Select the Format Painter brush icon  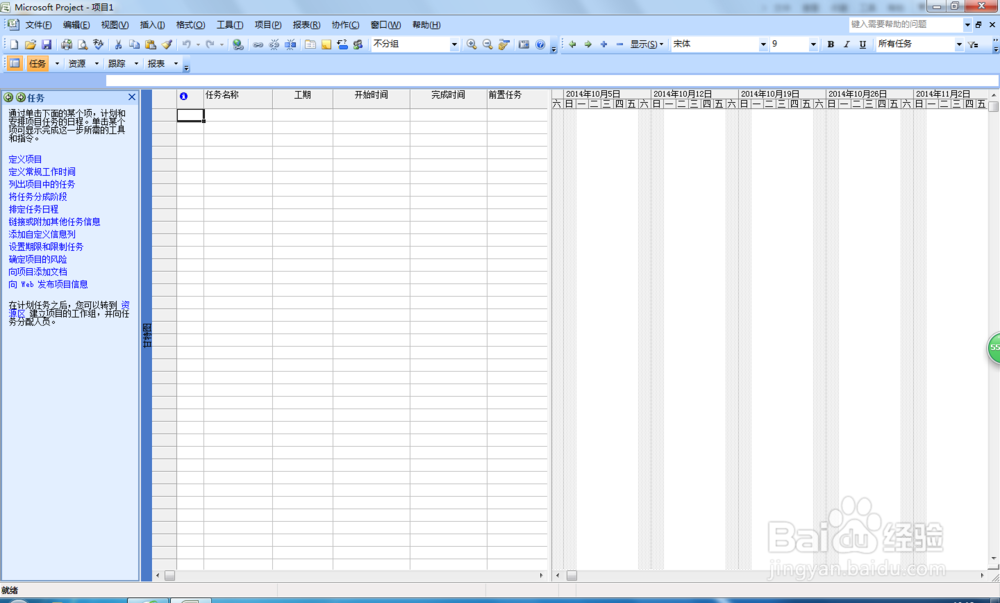(166, 45)
